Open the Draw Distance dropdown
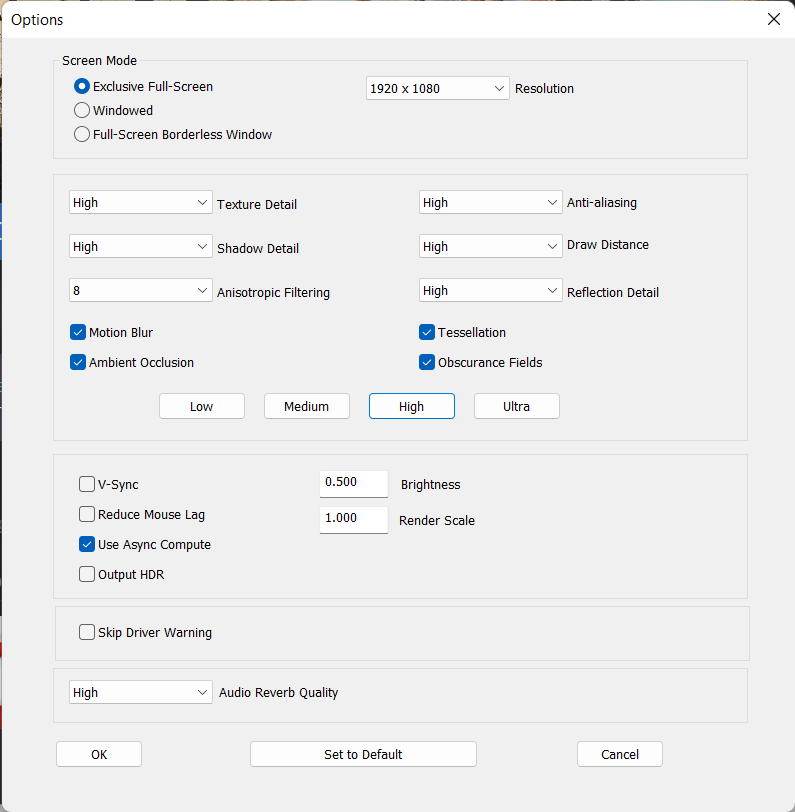The height and width of the screenshot is (812, 795). [490, 246]
